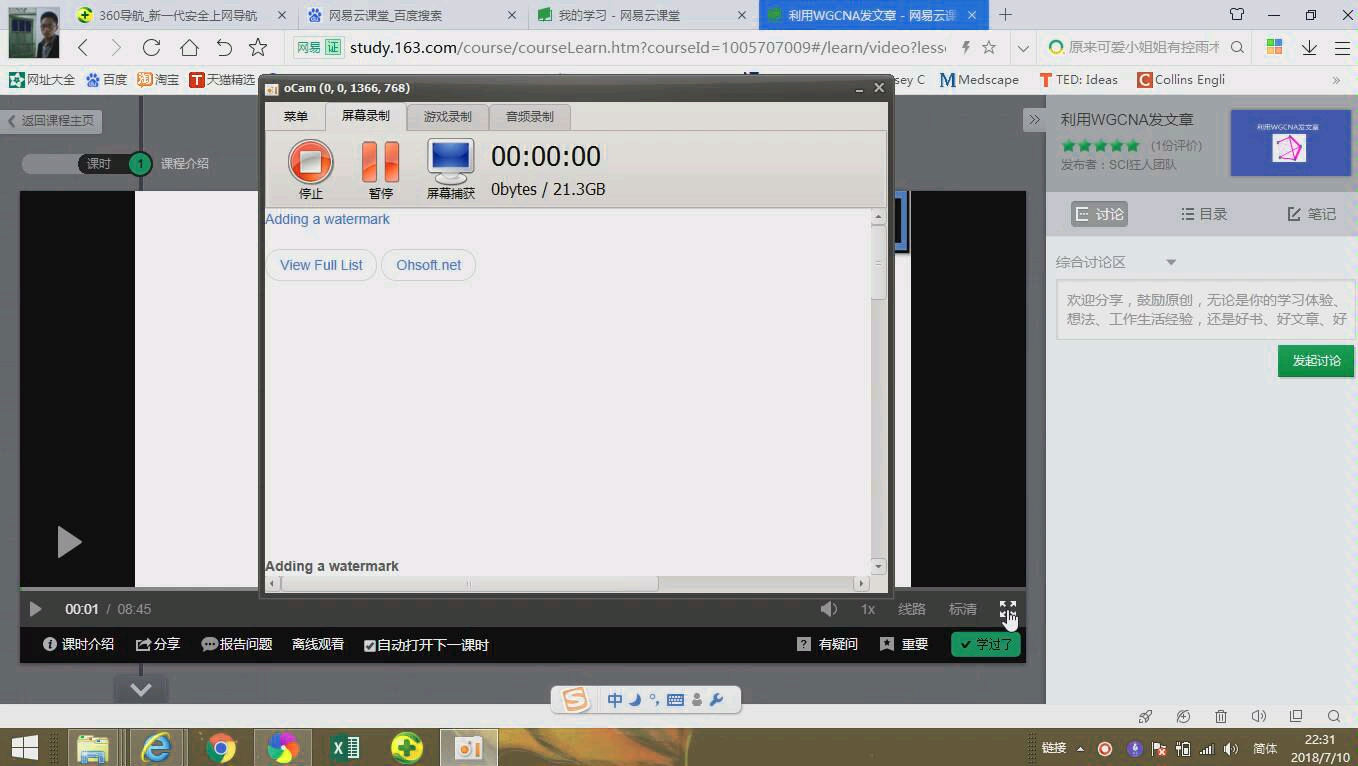Click the undo/restore arrow in browser toolbar
The width and height of the screenshot is (1358, 766).
pos(224,47)
